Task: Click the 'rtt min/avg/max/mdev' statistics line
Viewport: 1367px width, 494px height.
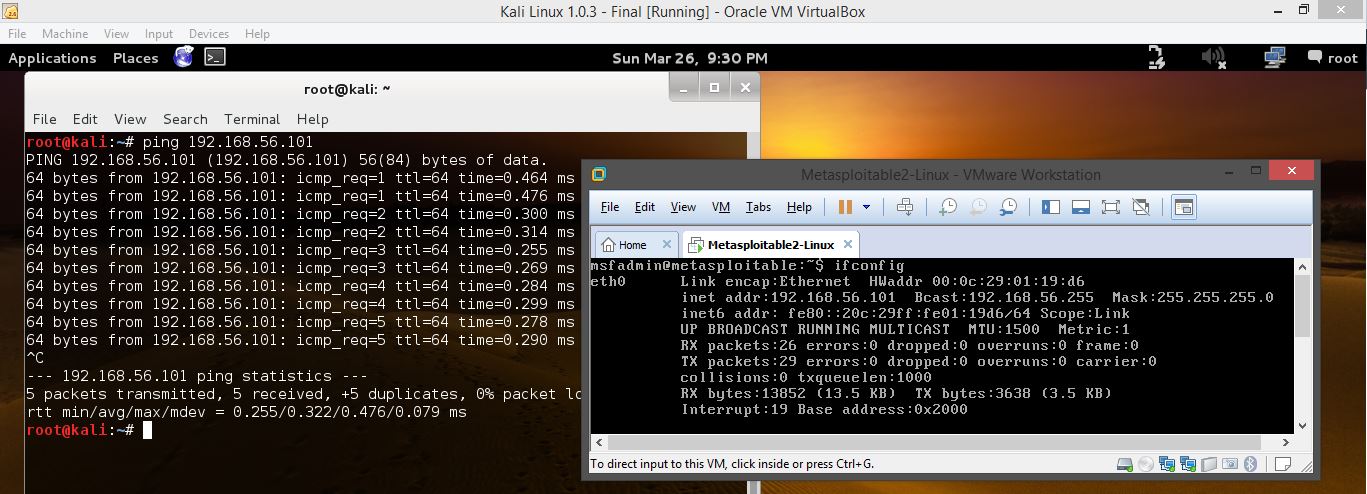Action: pos(246,412)
